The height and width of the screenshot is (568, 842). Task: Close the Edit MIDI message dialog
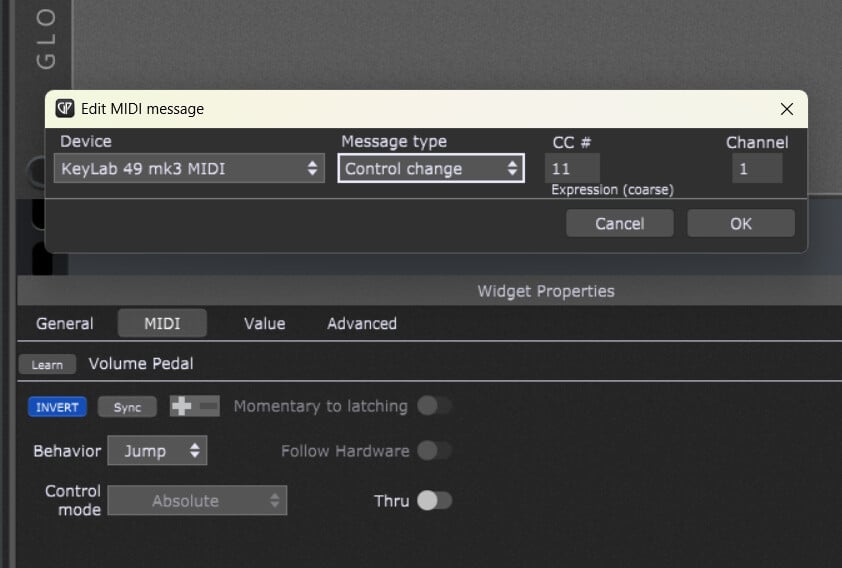(x=787, y=109)
